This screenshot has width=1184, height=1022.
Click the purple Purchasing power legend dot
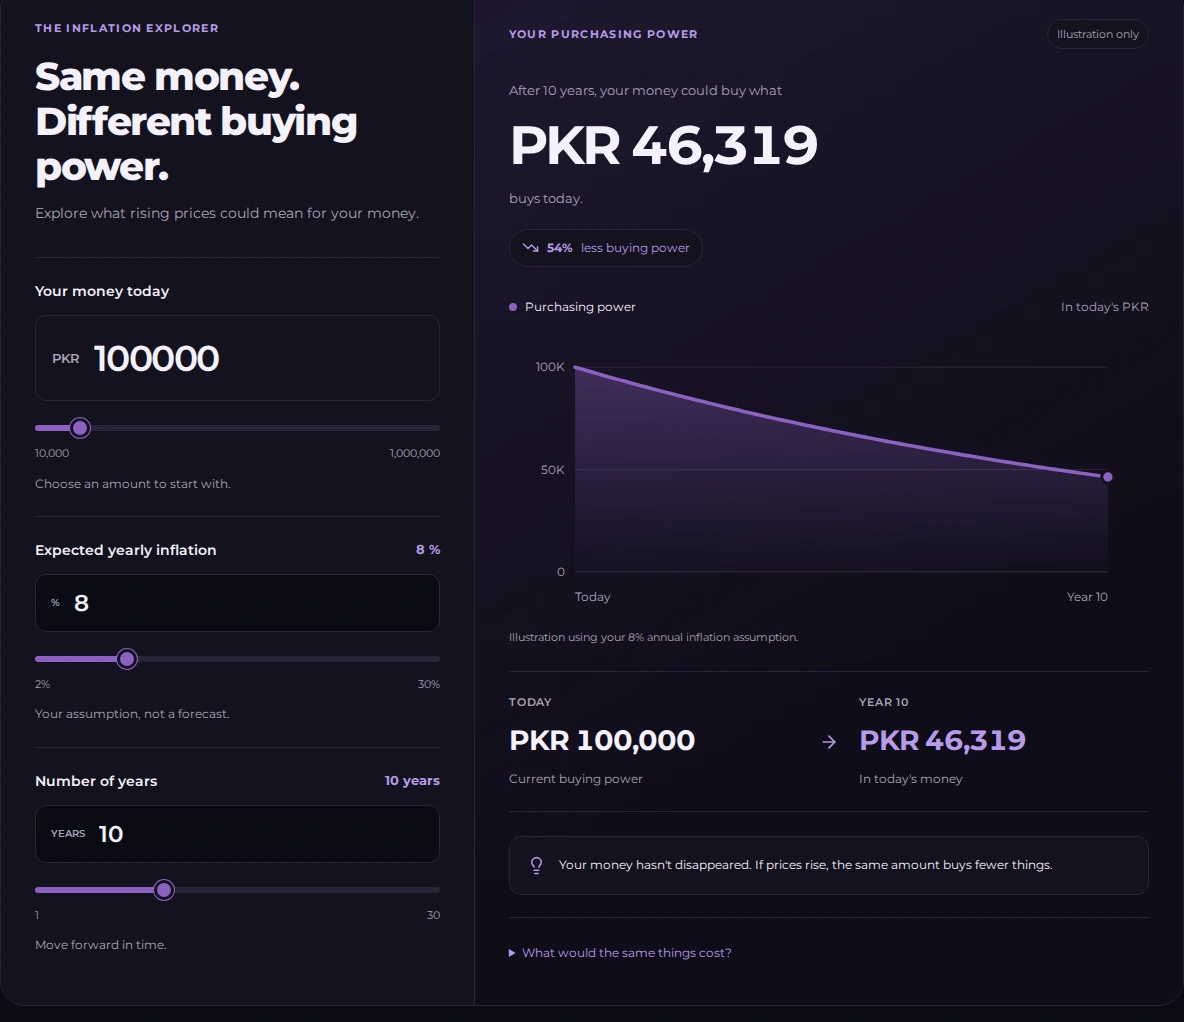[x=513, y=307]
